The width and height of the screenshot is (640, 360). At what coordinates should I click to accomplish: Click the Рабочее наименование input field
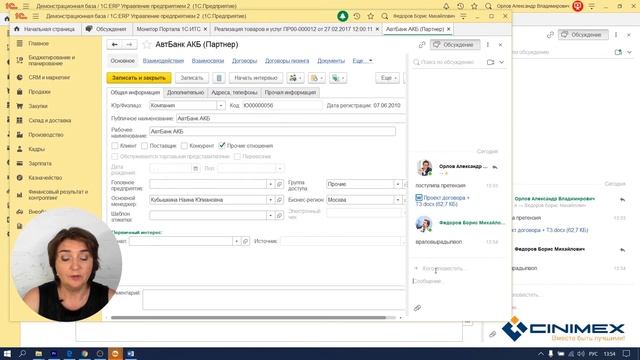272,131
